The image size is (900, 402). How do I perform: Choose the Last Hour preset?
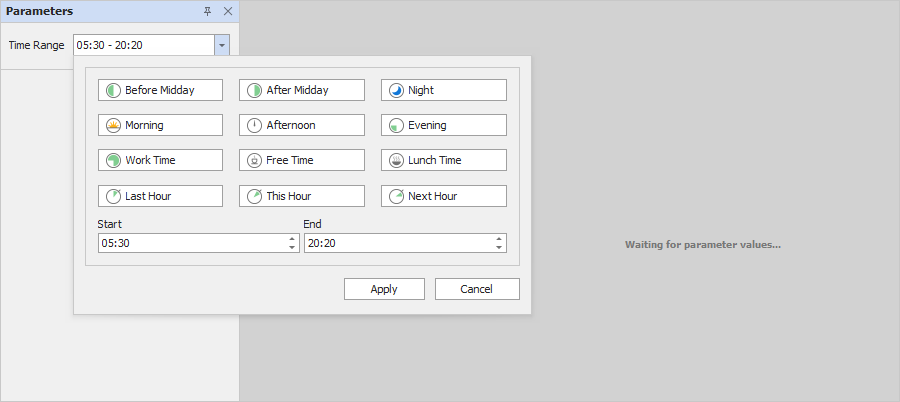(x=160, y=196)
